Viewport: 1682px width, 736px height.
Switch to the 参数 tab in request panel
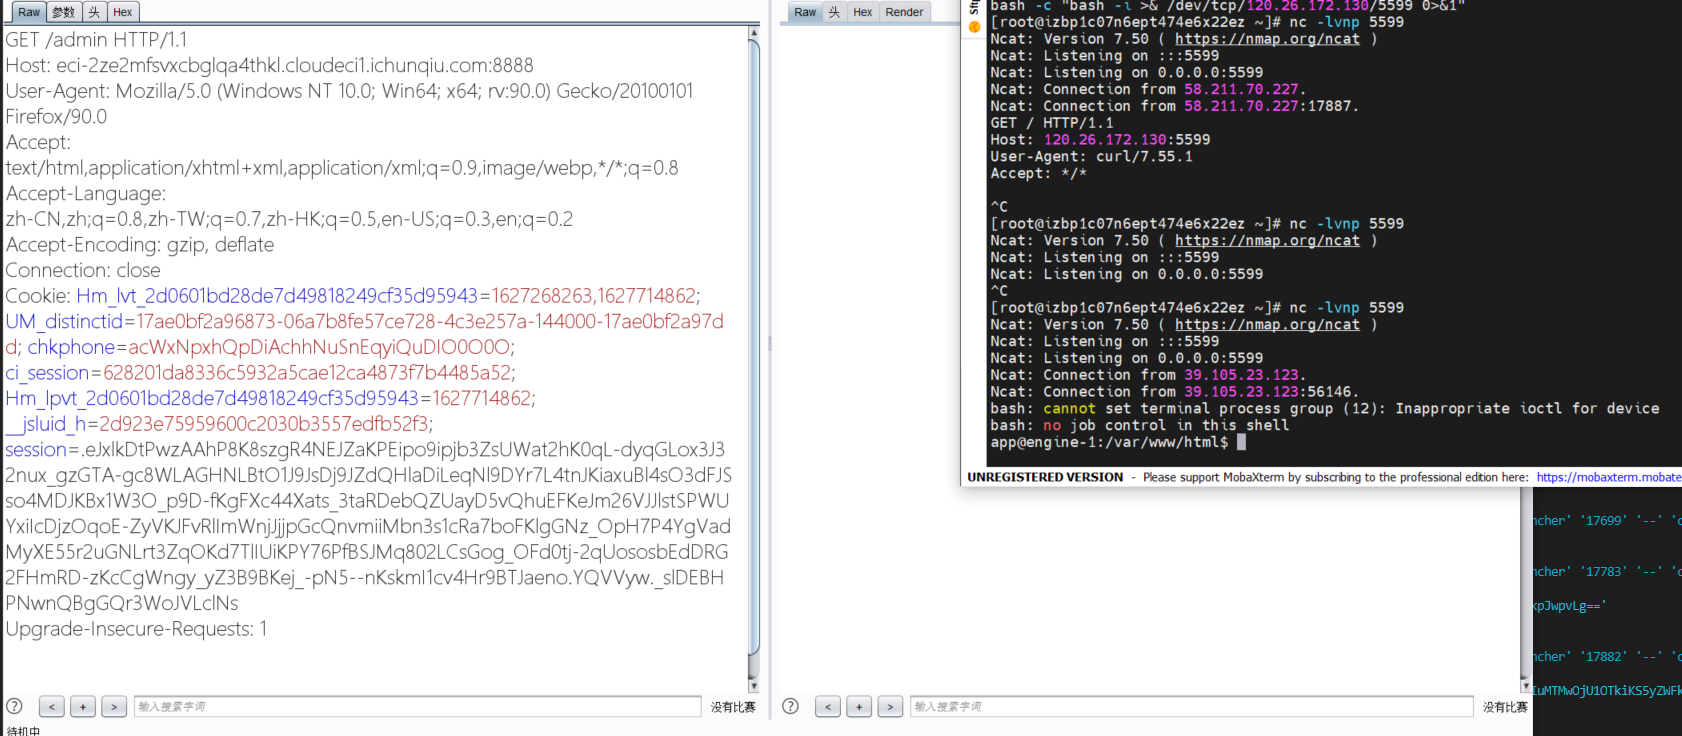coord(63,12)
